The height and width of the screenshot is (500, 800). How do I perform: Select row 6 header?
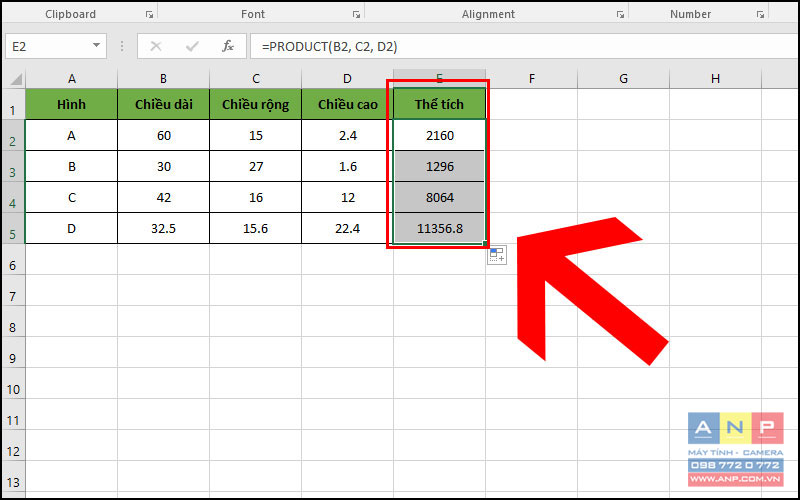pyautogui.click(x=13, y=260)
